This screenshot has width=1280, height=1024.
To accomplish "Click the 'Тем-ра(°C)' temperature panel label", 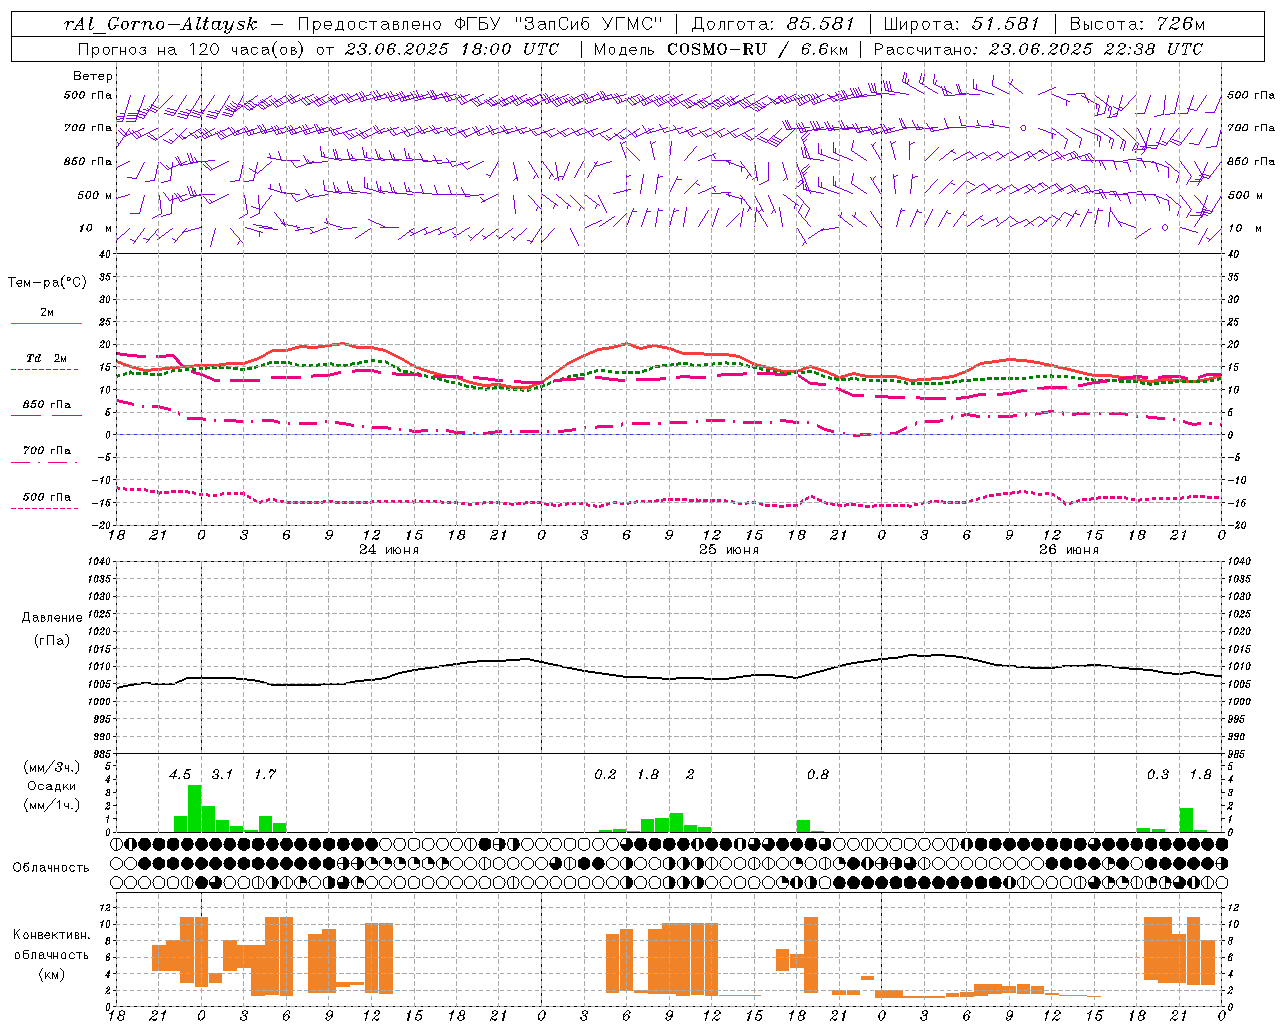I will (x=47, y=282).
